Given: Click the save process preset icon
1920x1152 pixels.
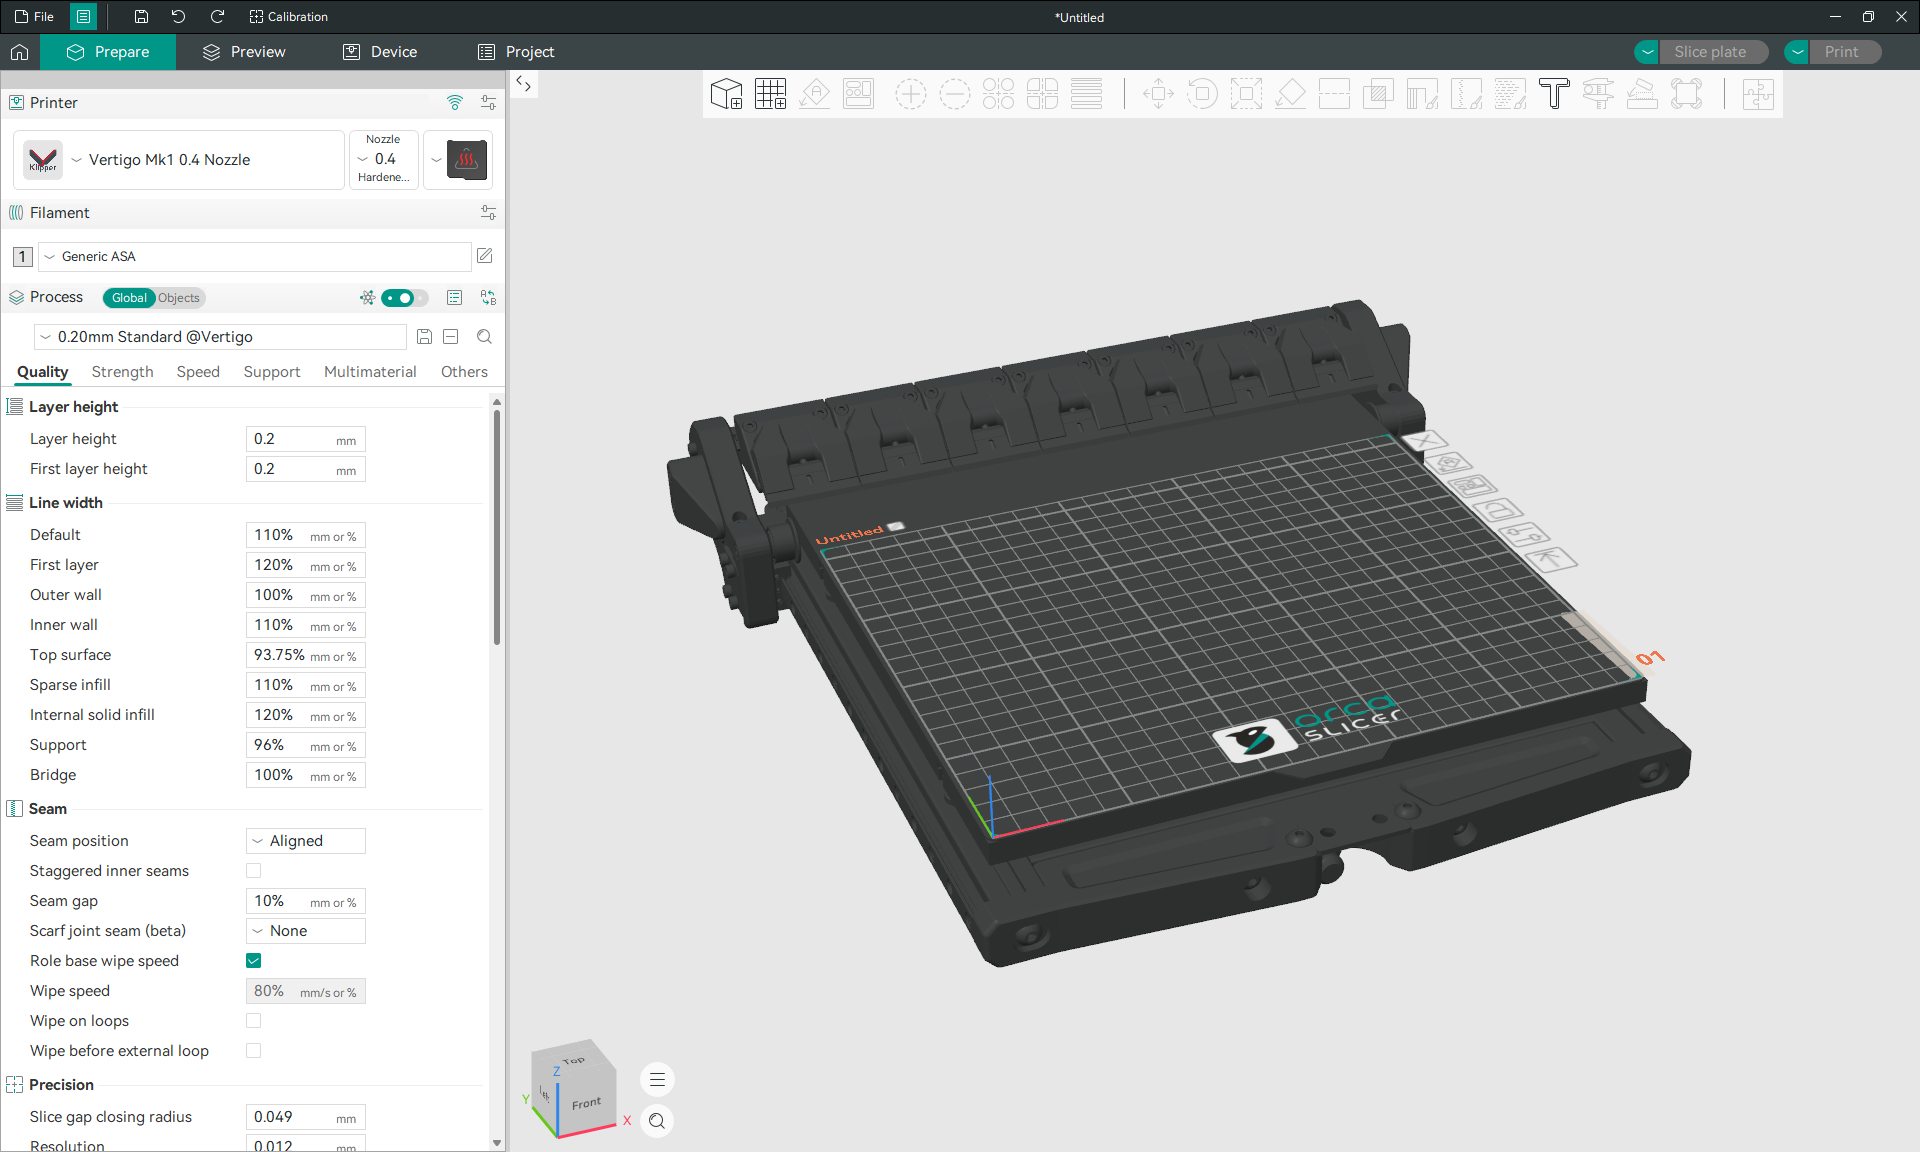Looking at the screenshot, I should (x=424, y=337).
